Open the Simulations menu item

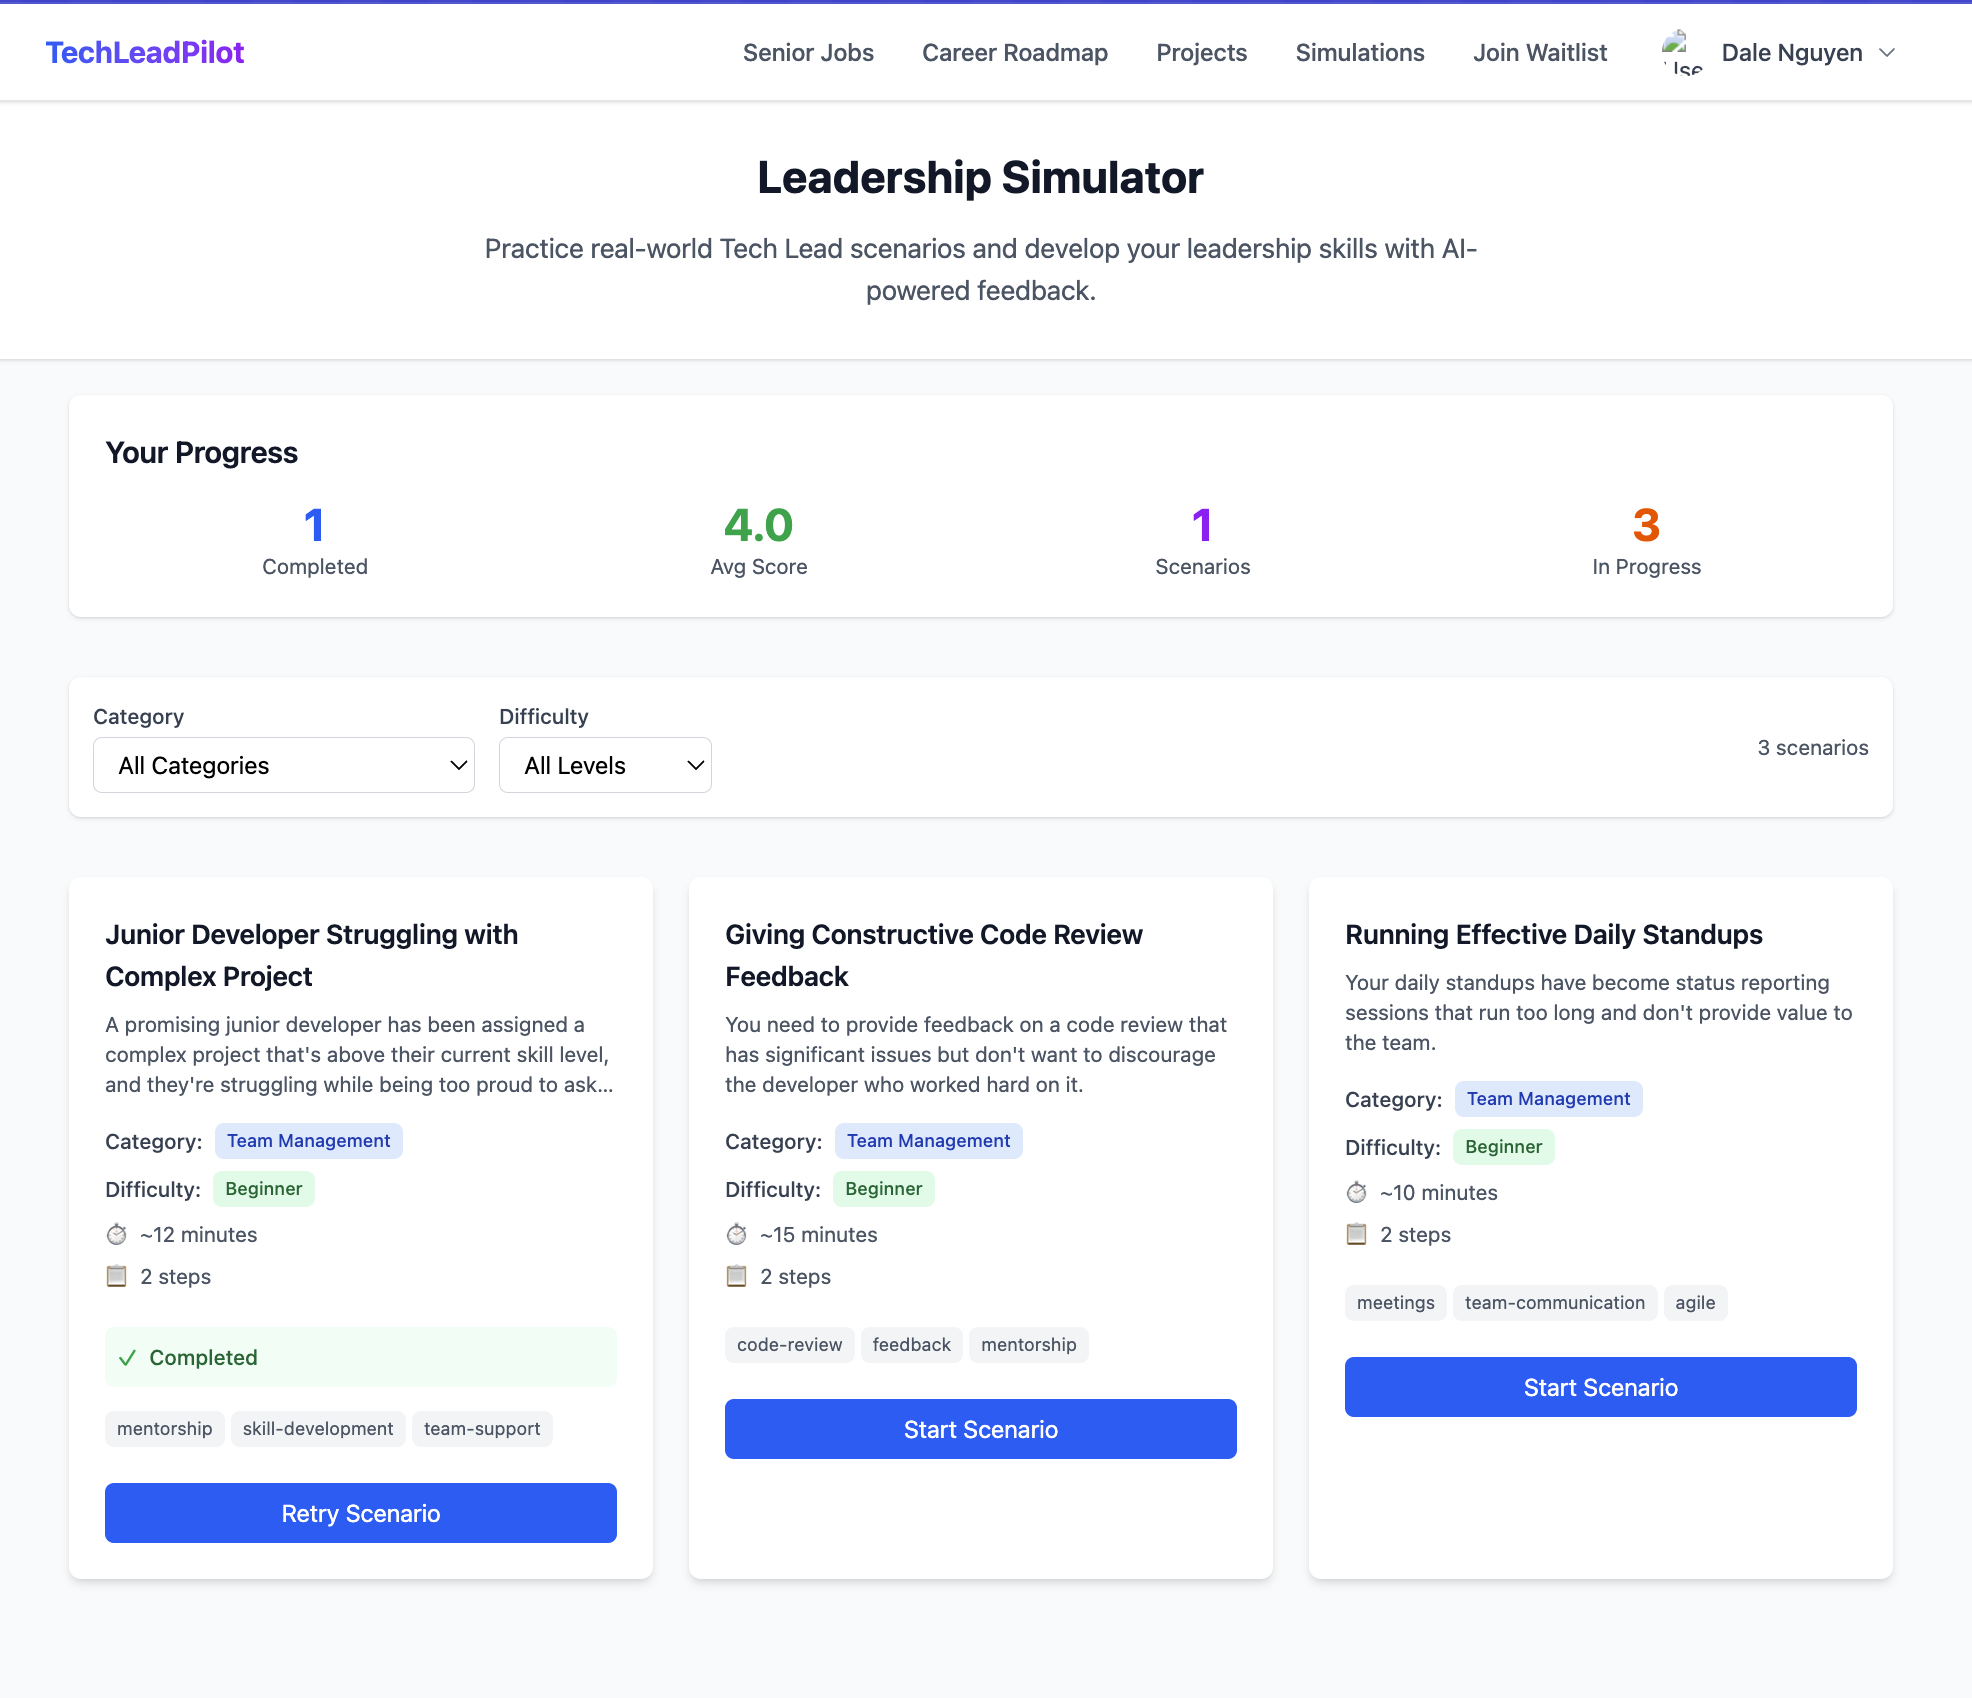point(1360,52)
